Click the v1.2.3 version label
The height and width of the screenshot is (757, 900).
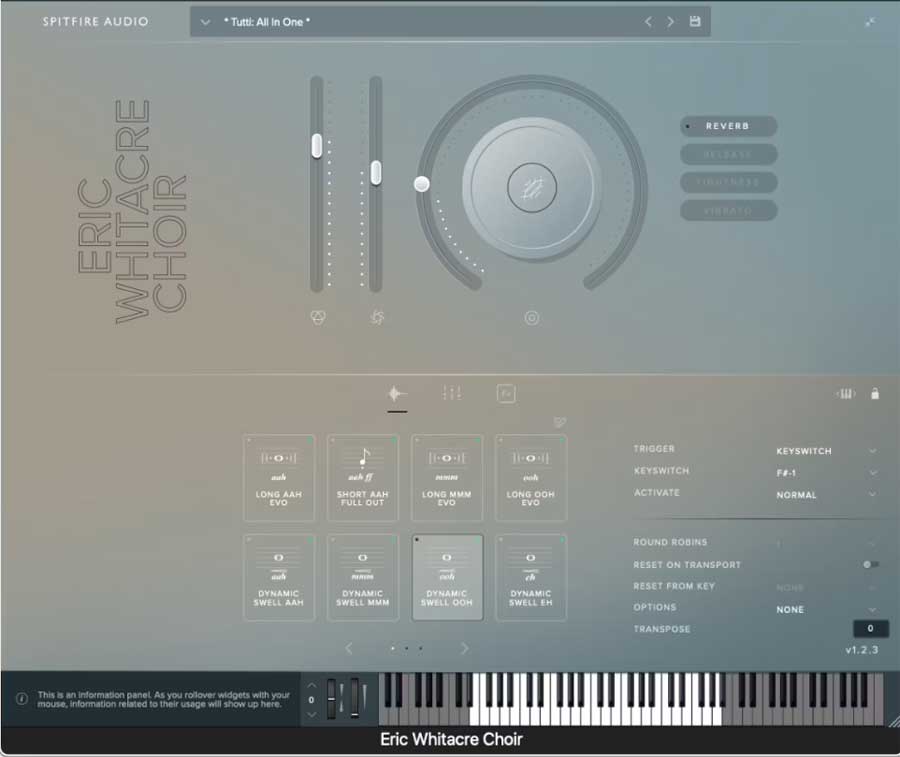862,650
